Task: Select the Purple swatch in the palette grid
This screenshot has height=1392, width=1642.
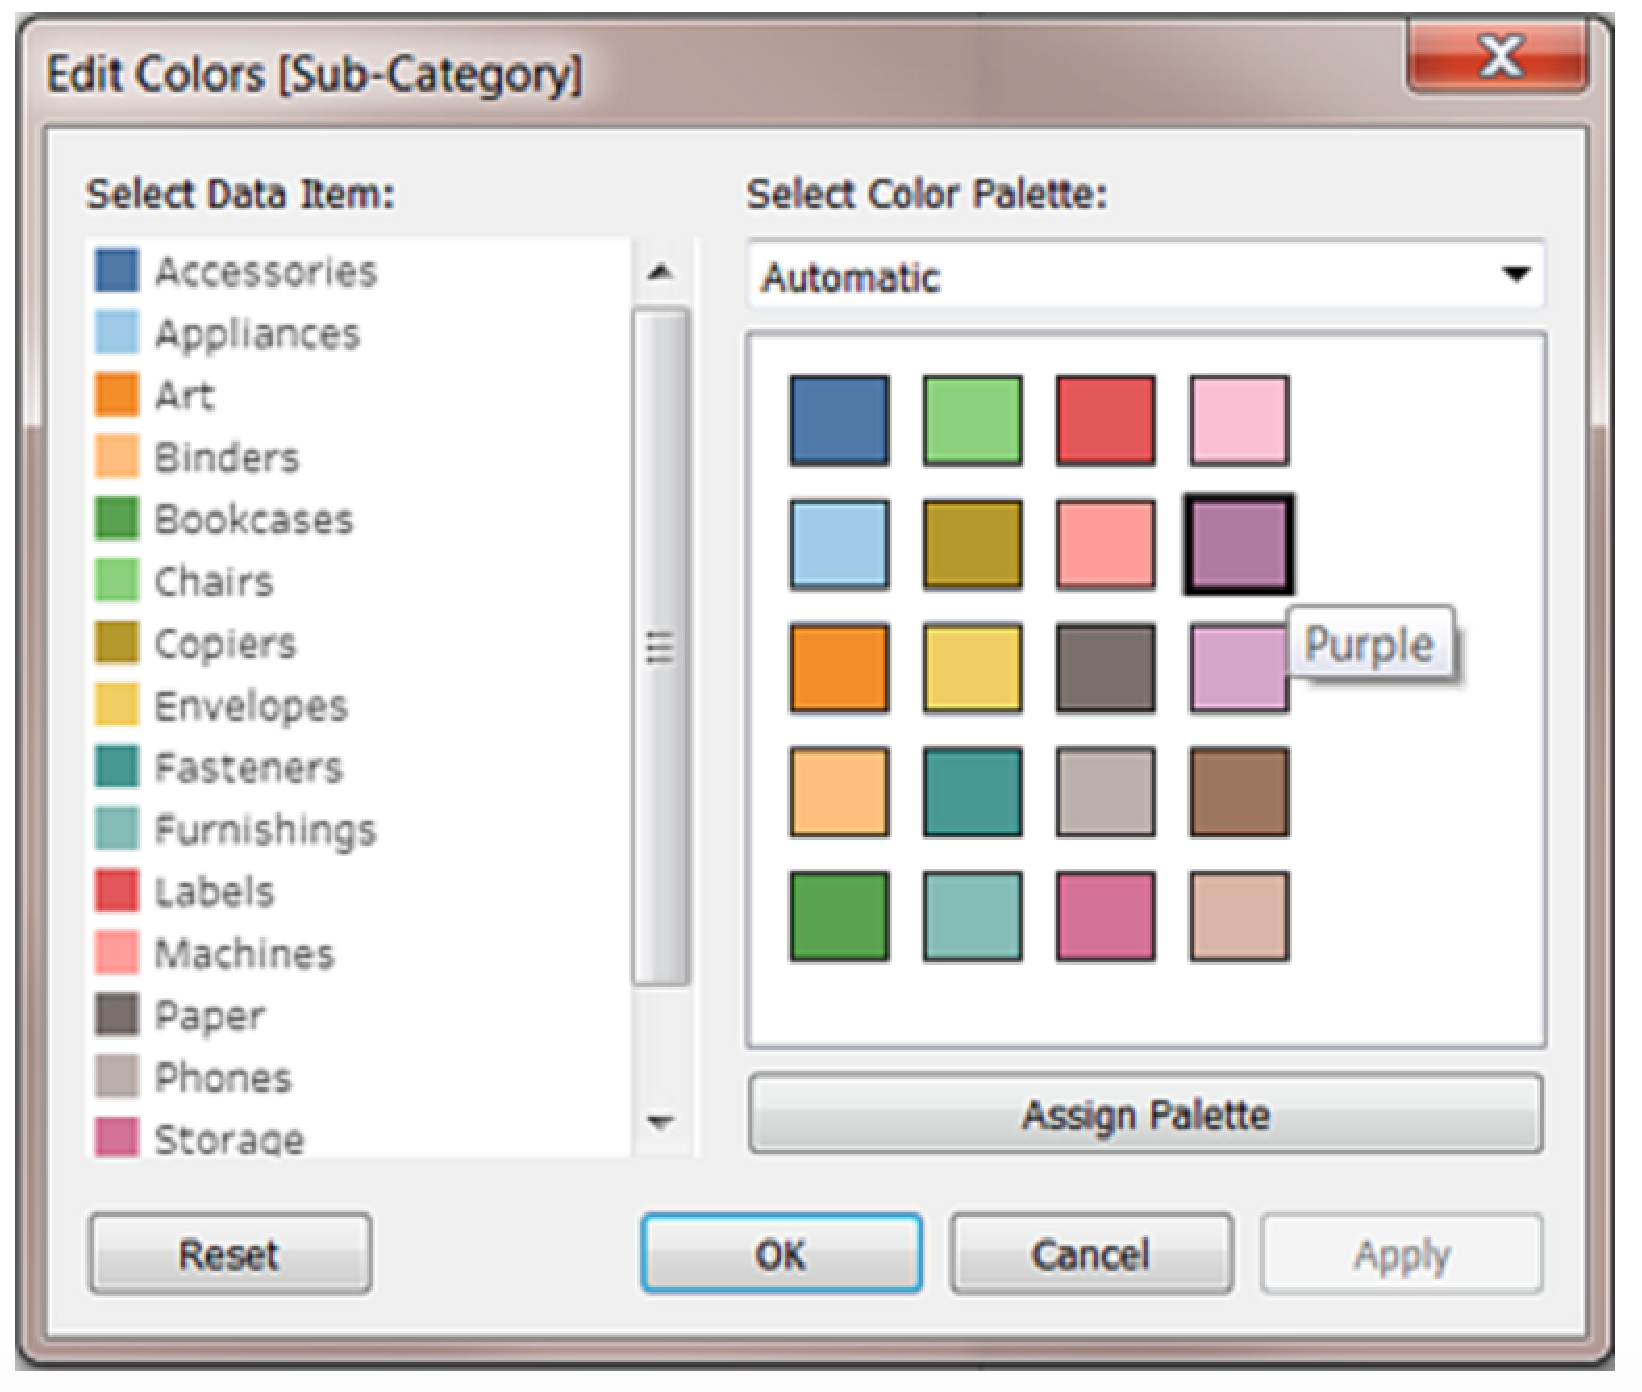Action: coord(1238,546)
